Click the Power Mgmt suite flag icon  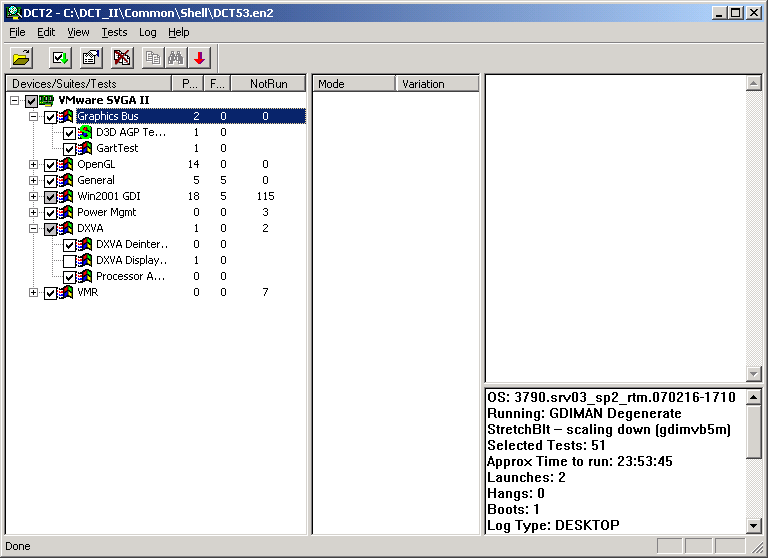tap(66, 213)
